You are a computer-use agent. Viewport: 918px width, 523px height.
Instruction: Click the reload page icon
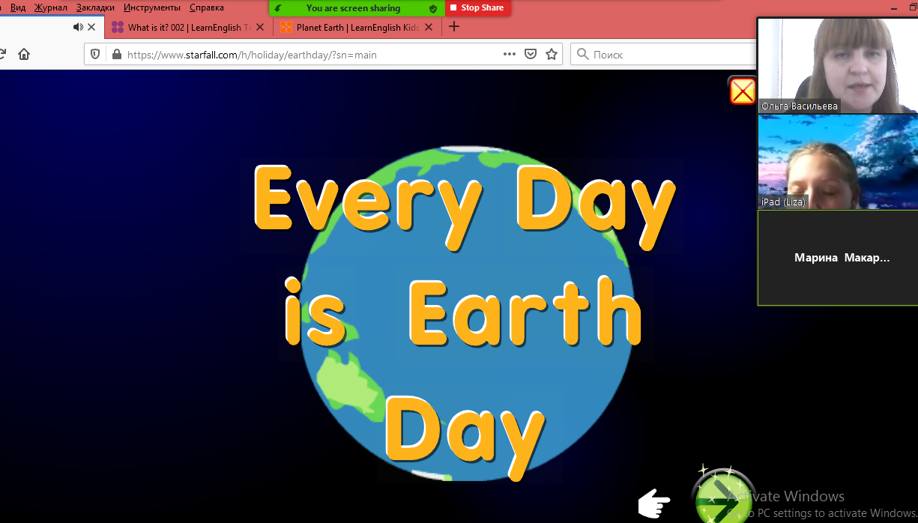tap(3, 54)
